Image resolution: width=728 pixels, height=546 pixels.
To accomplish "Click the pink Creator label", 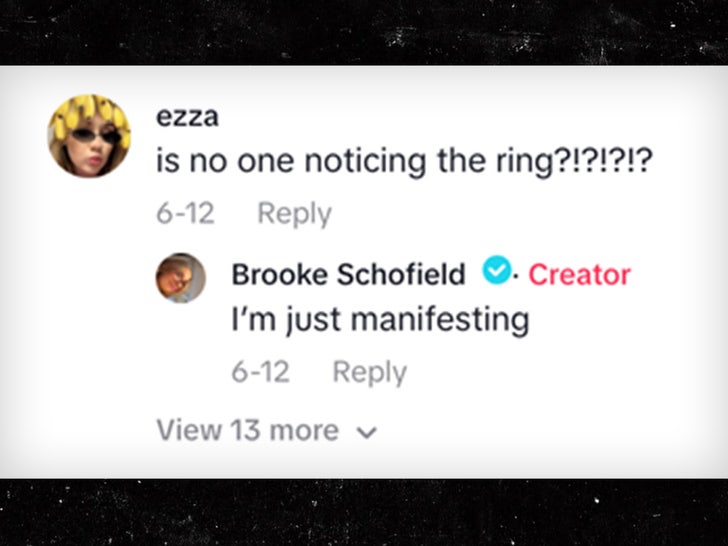I will pyautogui.click(x=579, y=274).
